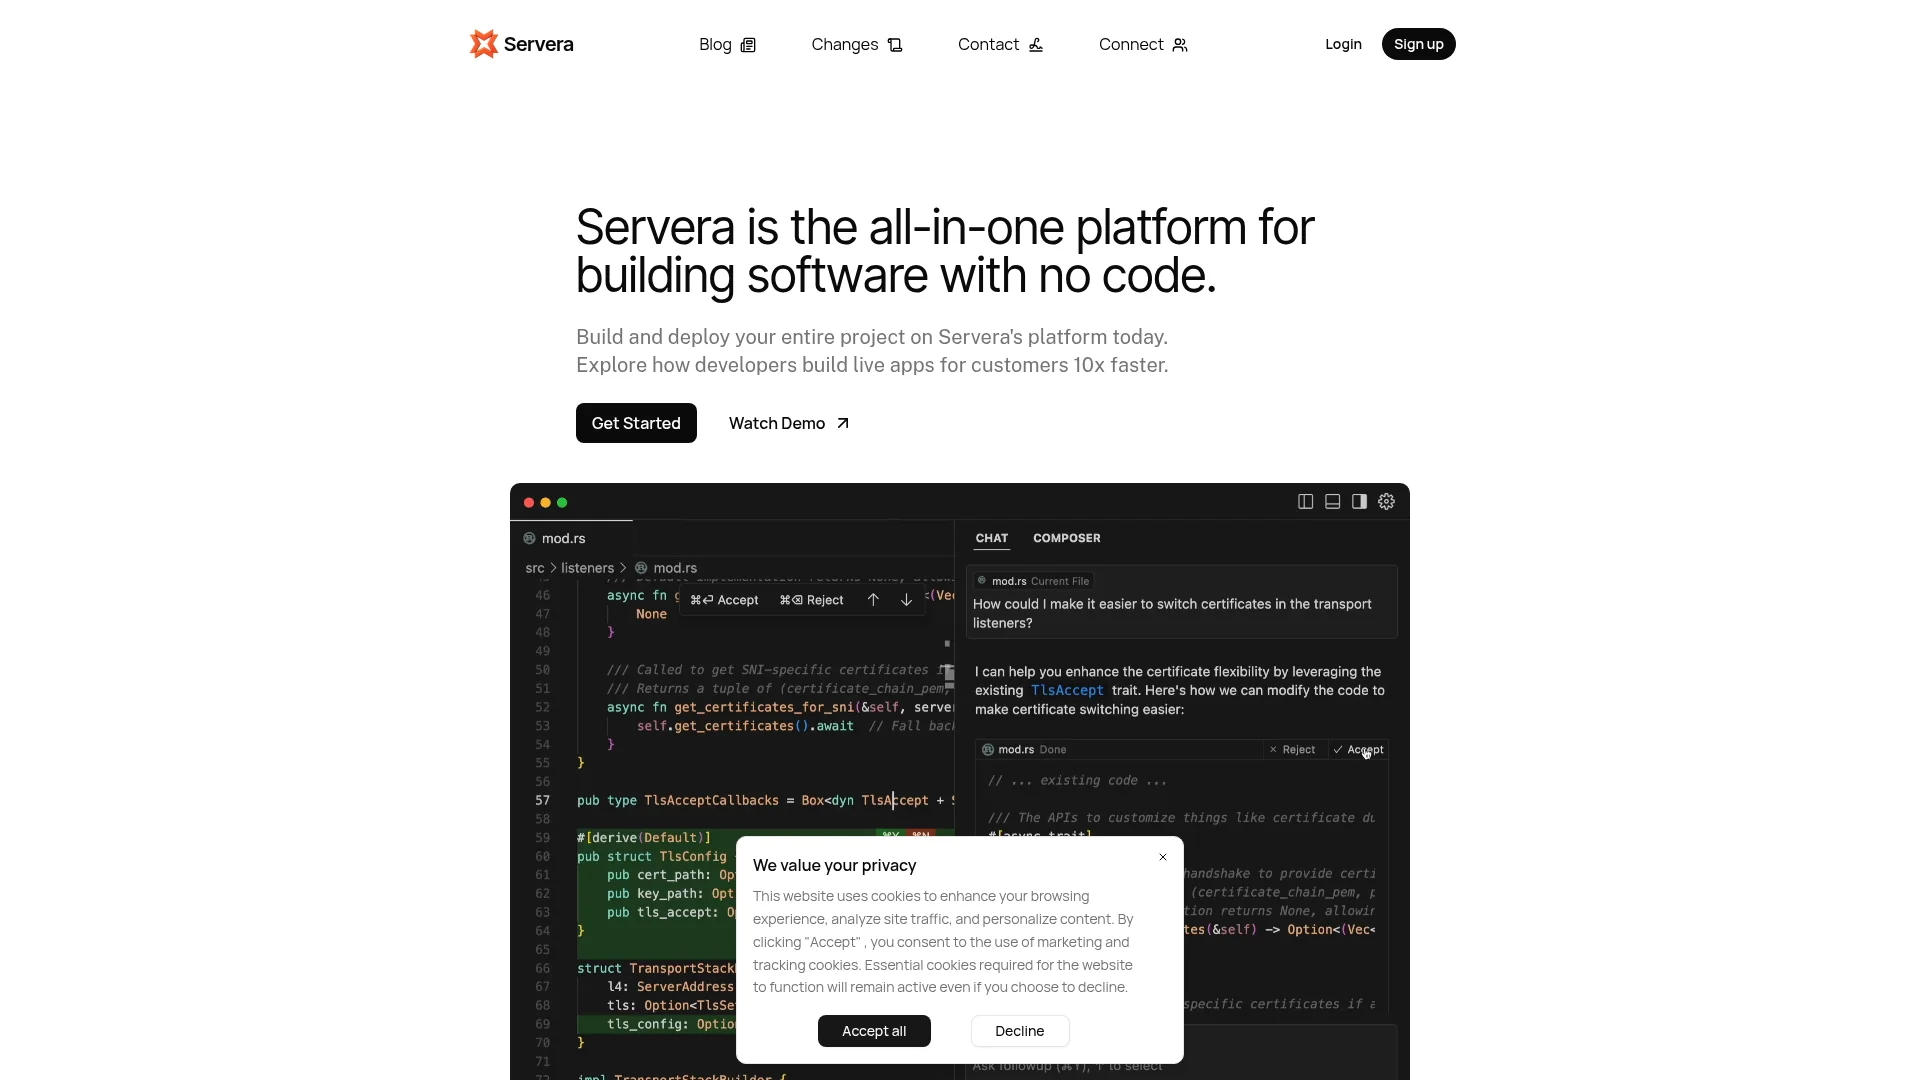Click the listeners breadcrumb segment
The height and width of the screenshot is (1080, 1920).
(587, 568)
